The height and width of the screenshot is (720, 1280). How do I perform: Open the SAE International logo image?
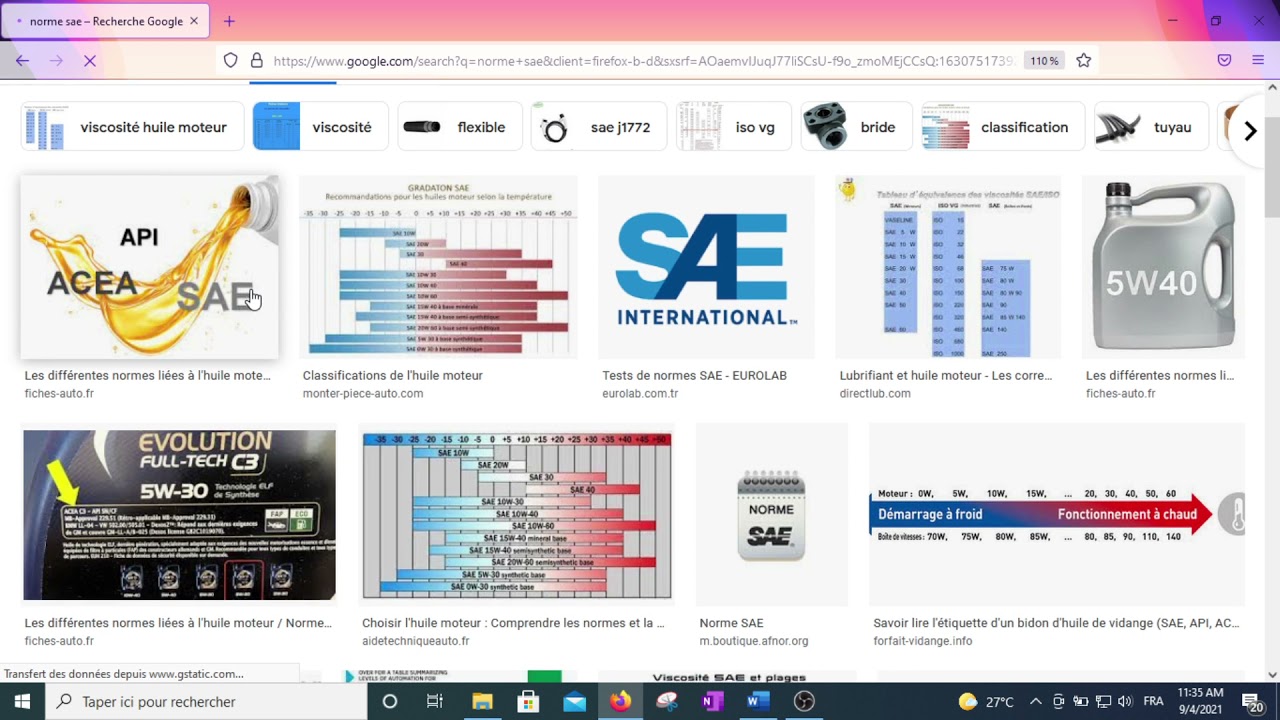click(x=706, y=266)
